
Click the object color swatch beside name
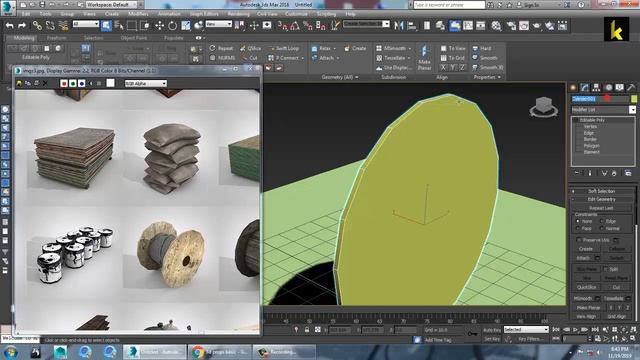click(633, 99)
